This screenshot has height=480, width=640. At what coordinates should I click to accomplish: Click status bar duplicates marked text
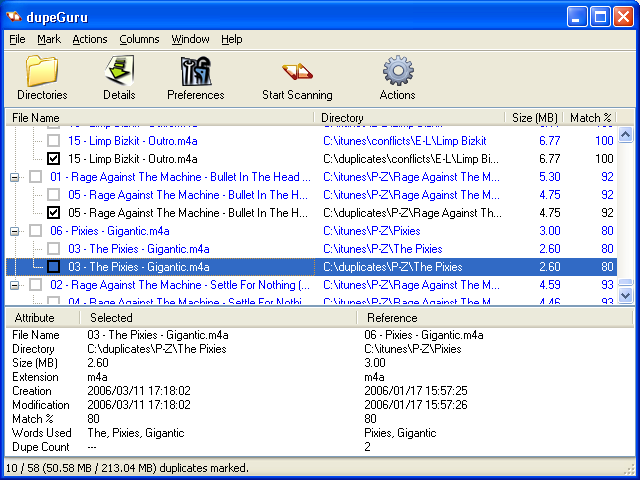[x=127, y=468]
